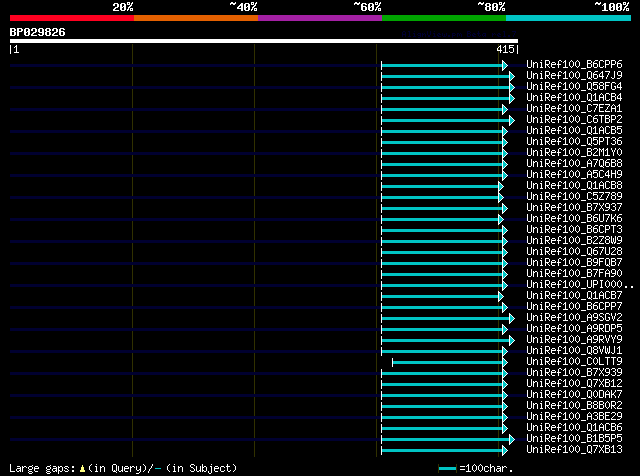Click UniRef100_Q7XB13 label
This screenshot has height=476, width=640.
574,450
